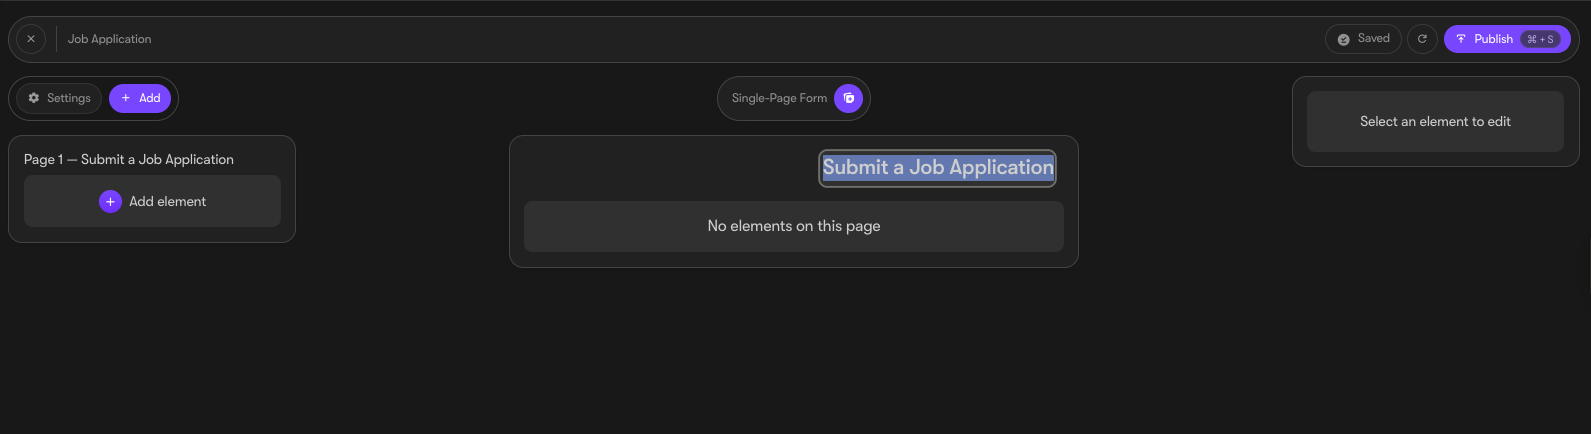This screenshot has height=434, width=1591.
Task: Click the purple form-mode icon beside Single-Page Form
Action: click(x=848, y=98)
